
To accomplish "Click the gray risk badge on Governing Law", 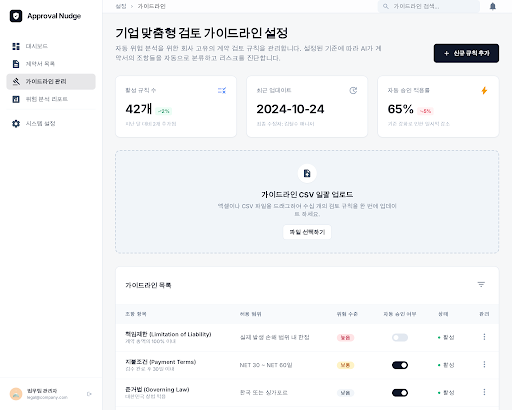I will click(345, 393).
